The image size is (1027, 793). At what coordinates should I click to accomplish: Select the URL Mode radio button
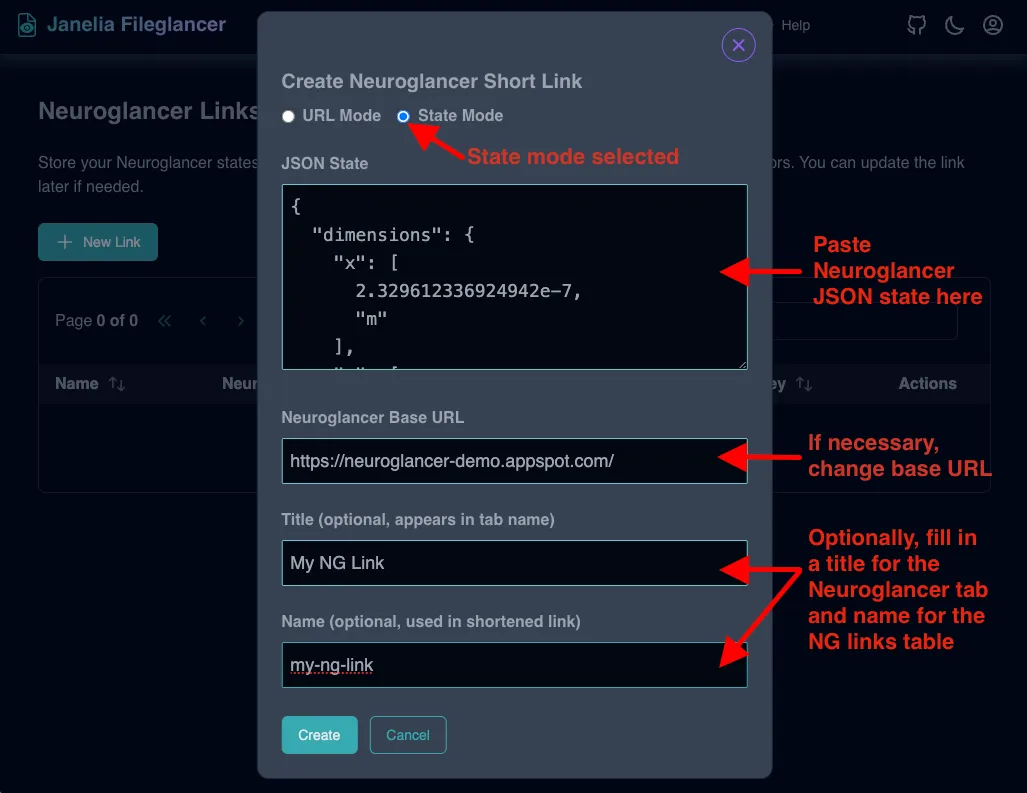pos(288,116)
